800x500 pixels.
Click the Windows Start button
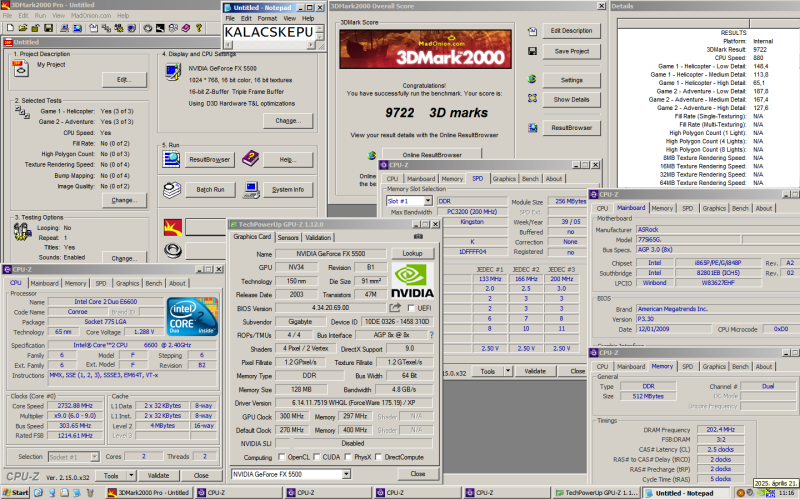[x=15, y=492]
